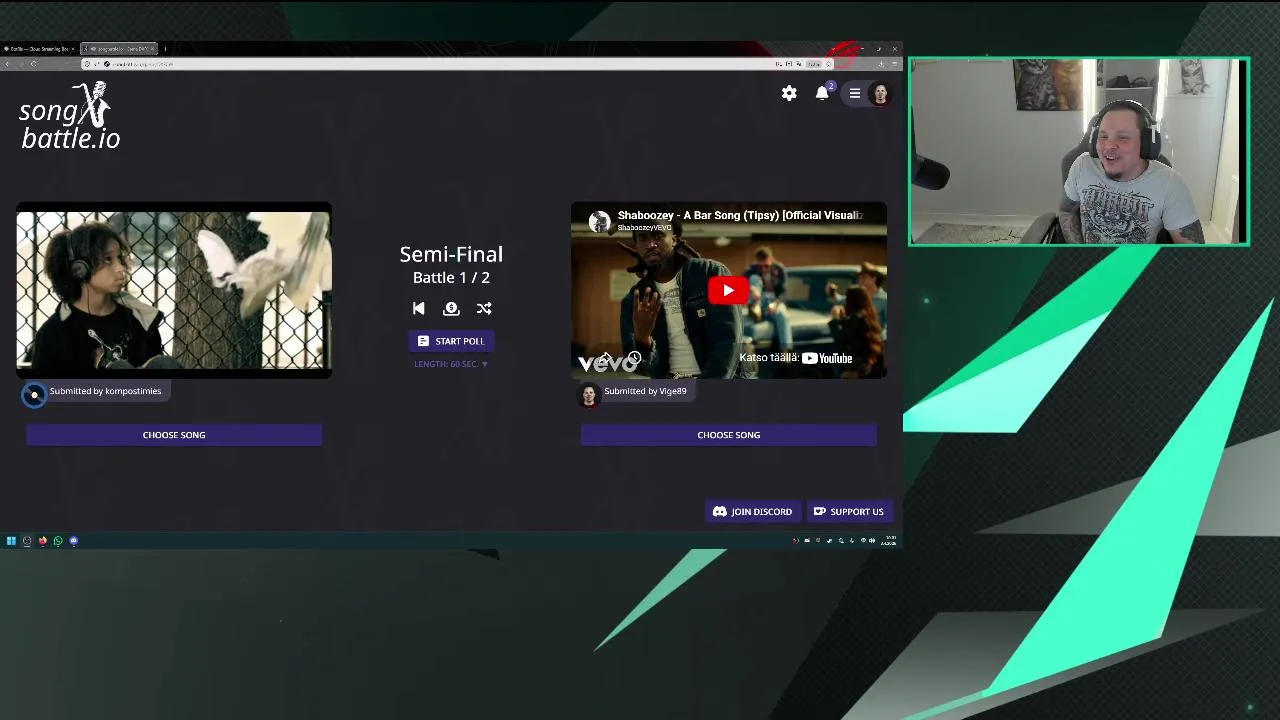The width and height of the screenshot is (1280, 720).
Task: Go back to the previous battle
Action: 418,309
